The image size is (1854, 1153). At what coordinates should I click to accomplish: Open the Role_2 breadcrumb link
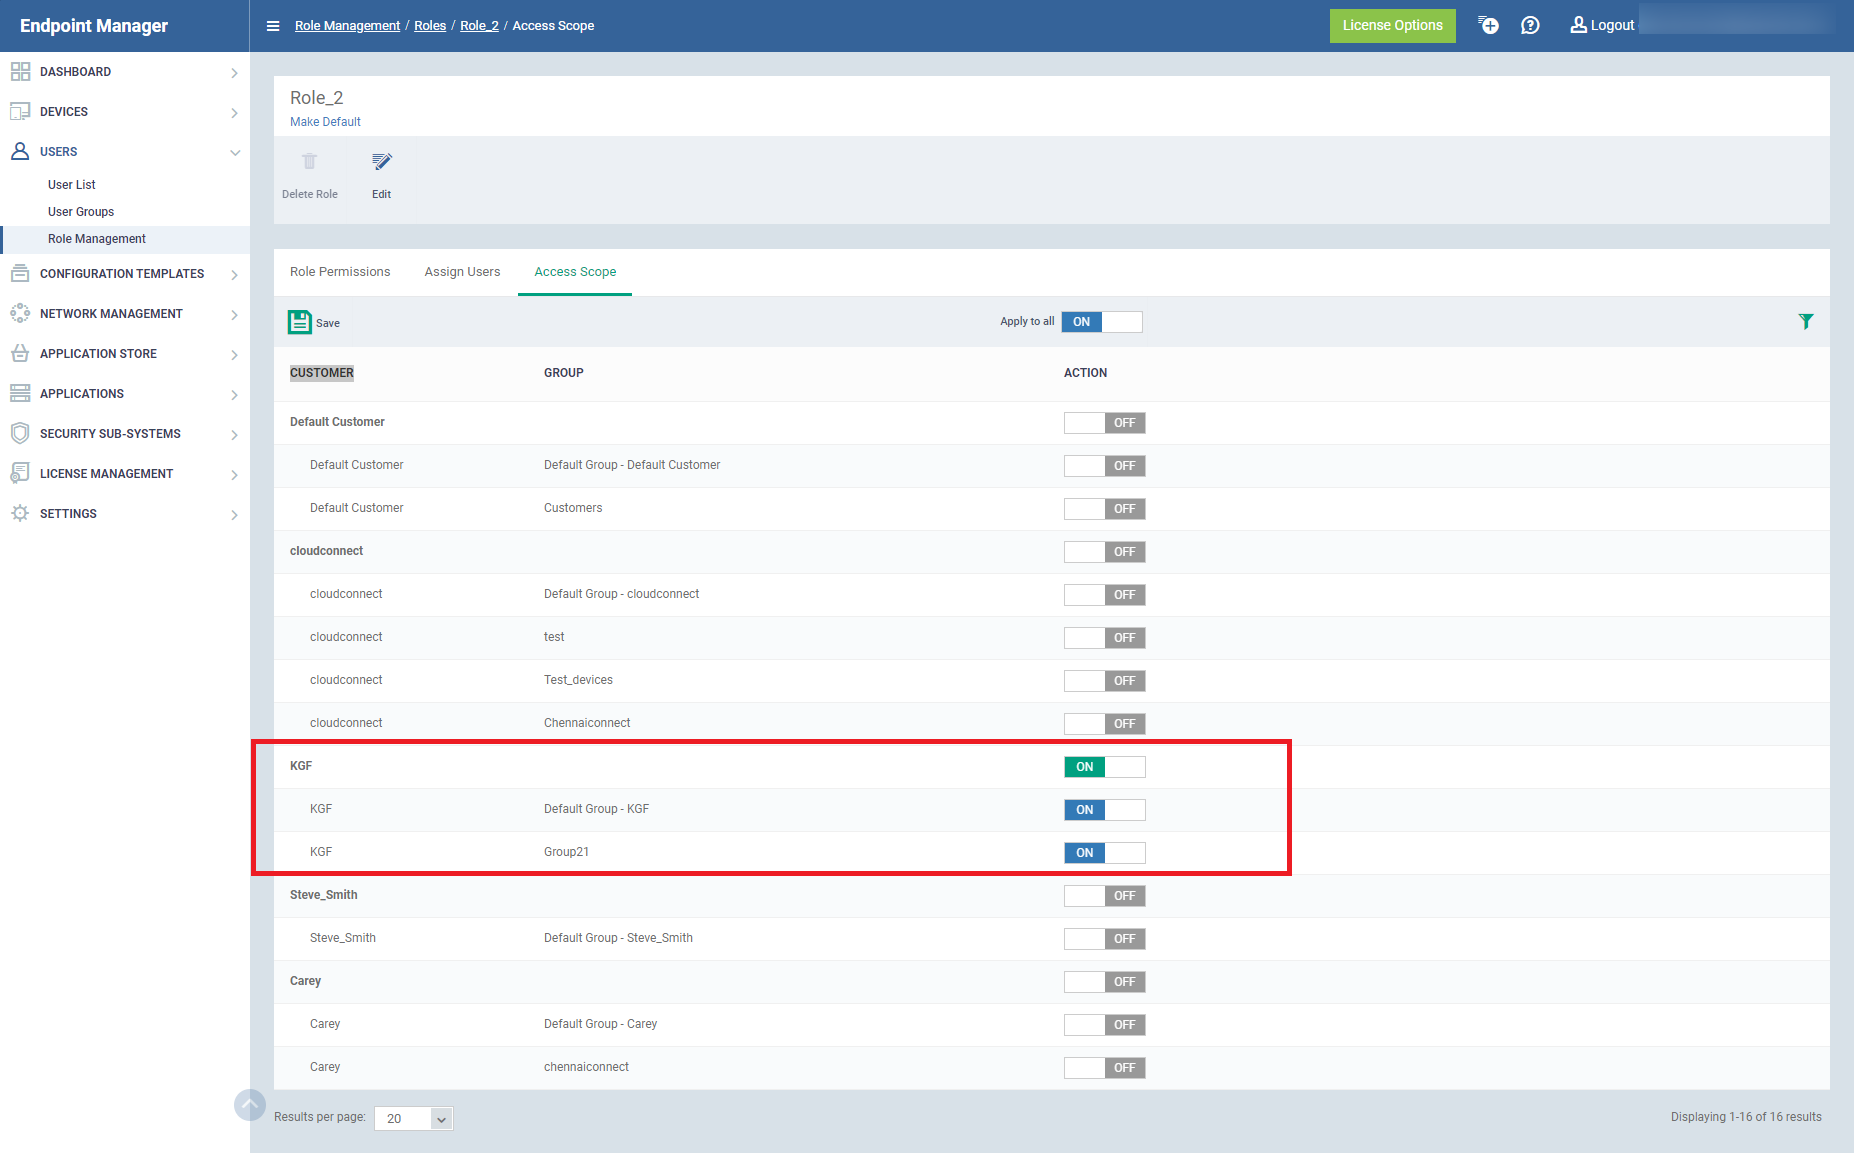[479, 26]
